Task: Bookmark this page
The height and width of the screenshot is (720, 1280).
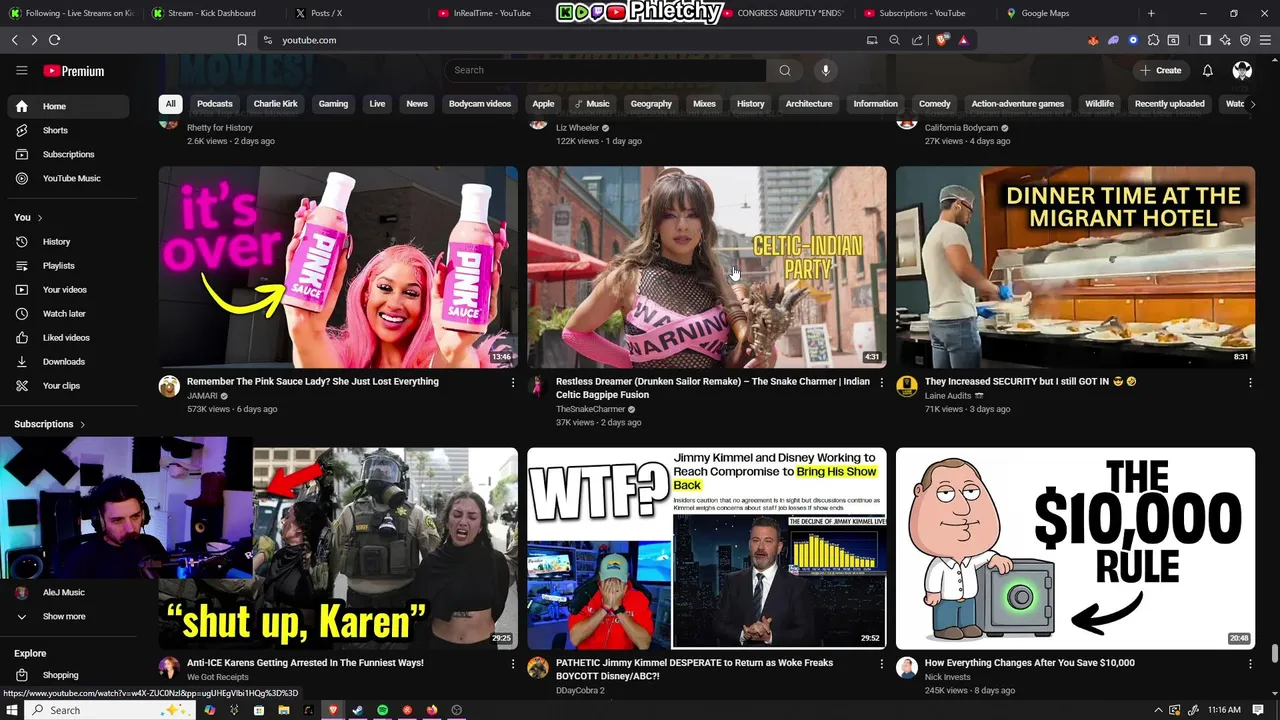Action: point(241,40)
